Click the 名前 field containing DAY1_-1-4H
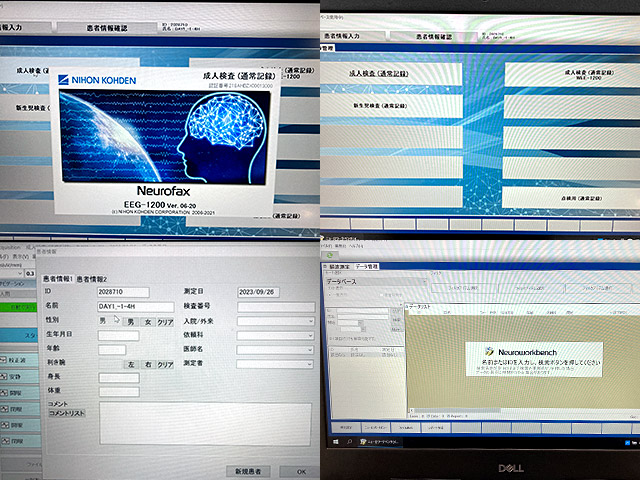The image size is (640, 480). 136,307
